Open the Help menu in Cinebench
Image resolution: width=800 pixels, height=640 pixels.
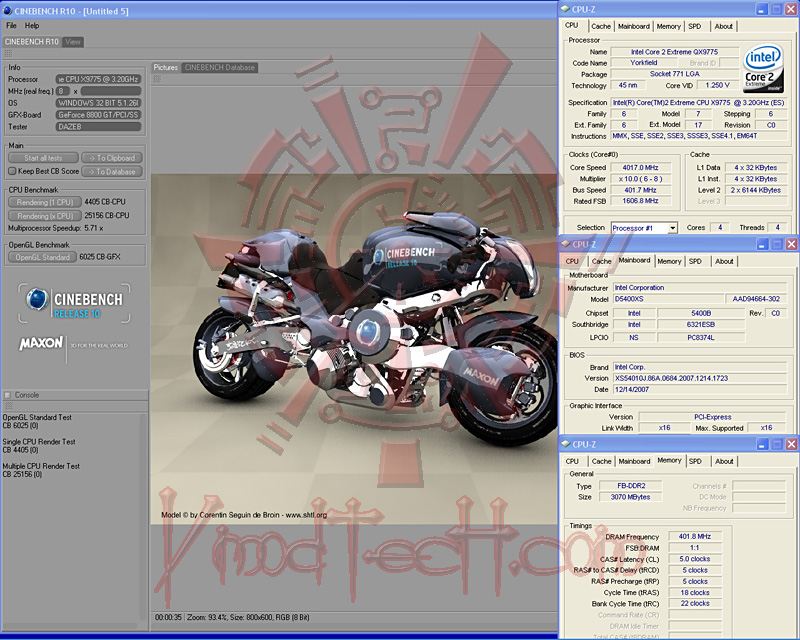tap(32, 26)
